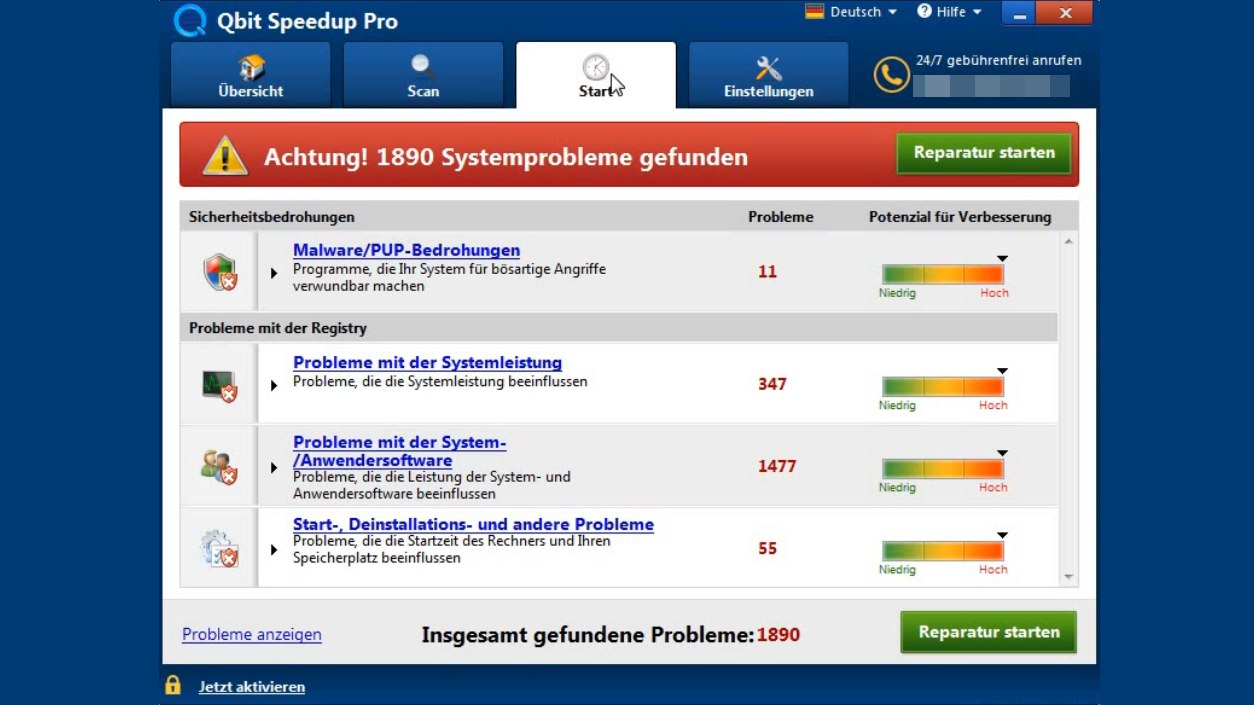Select the Start tab
Viewport: 1254px width, 705px height.
tap(596, 75)
